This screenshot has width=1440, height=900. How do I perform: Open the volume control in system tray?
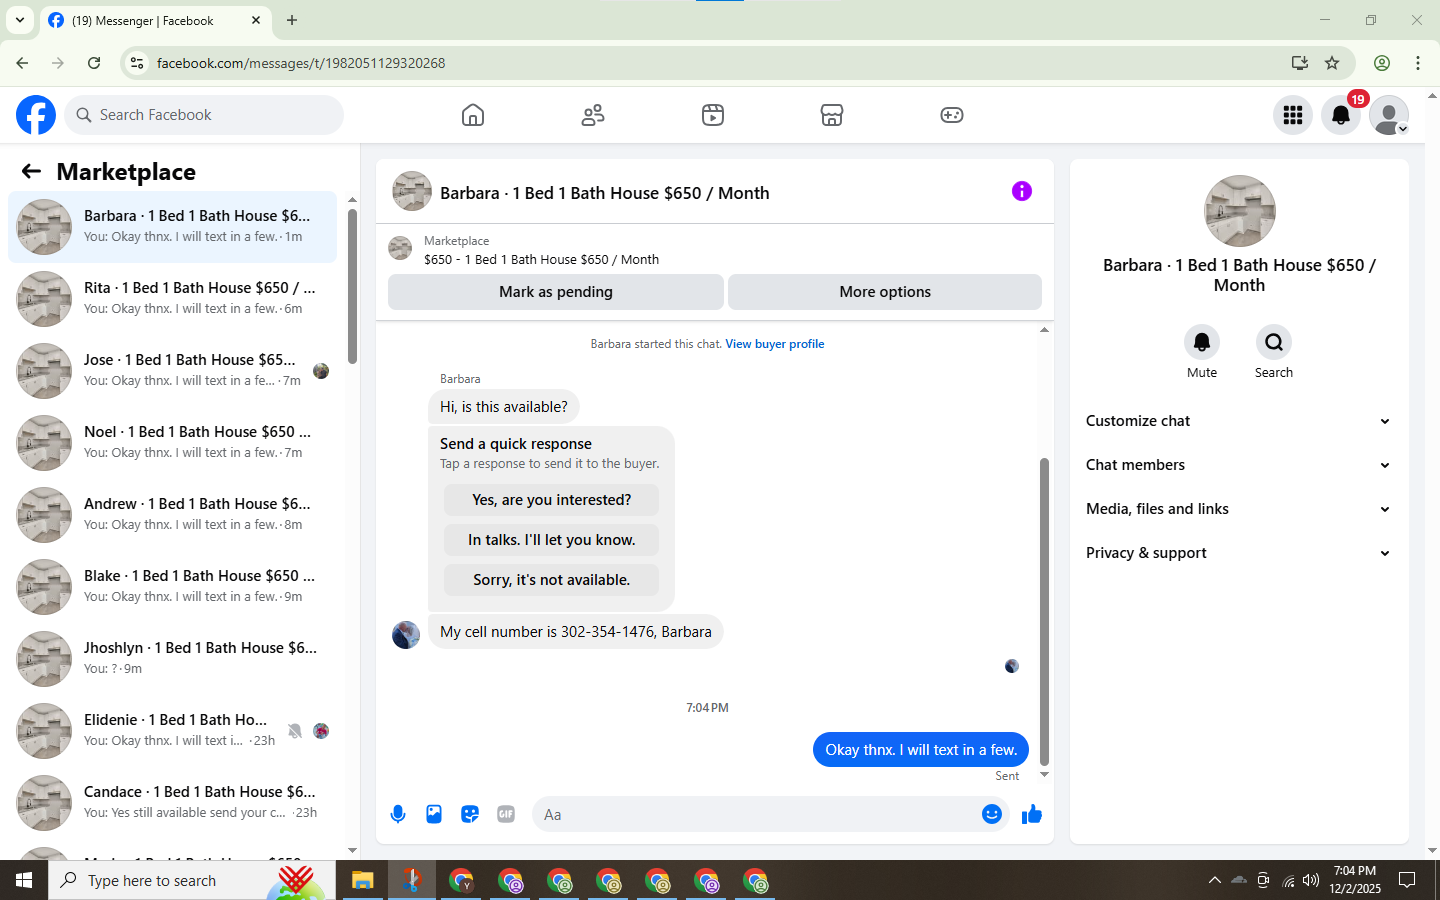click(x=1311, y=880)
